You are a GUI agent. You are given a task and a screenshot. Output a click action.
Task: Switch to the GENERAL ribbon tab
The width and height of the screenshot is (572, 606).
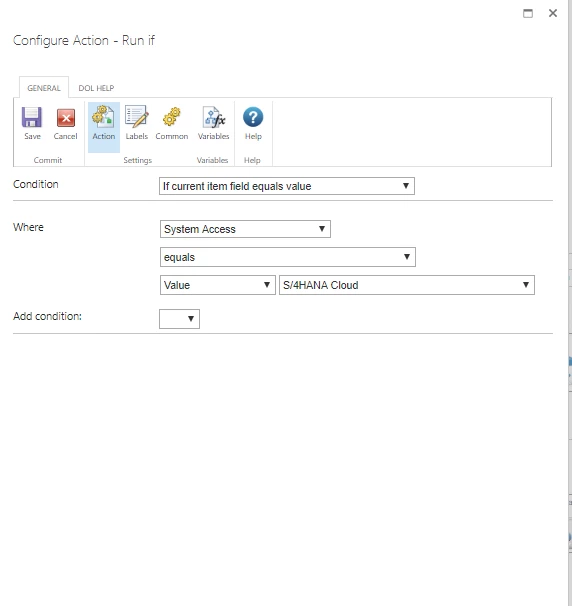(x=44, y=88)
